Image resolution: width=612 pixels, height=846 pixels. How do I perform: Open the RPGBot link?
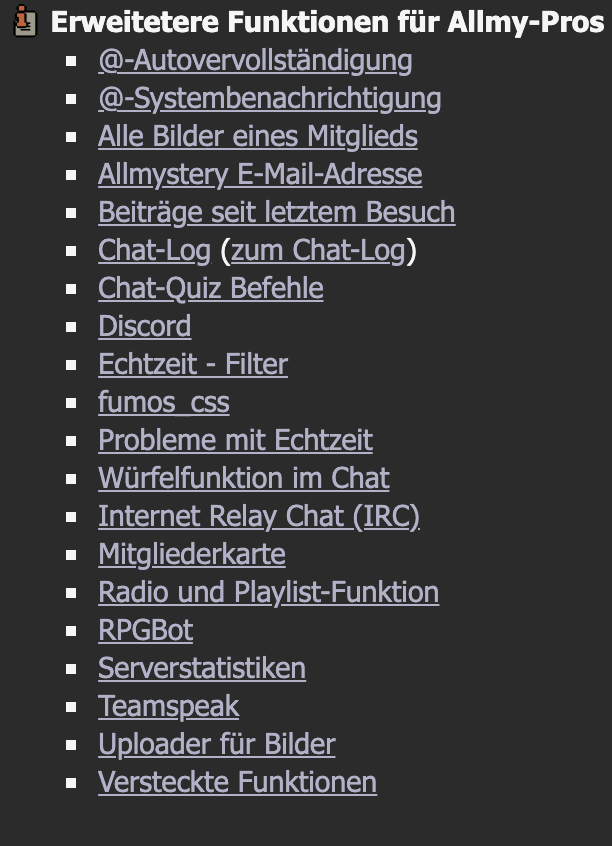pyautogui.click(x=146, y=630)
